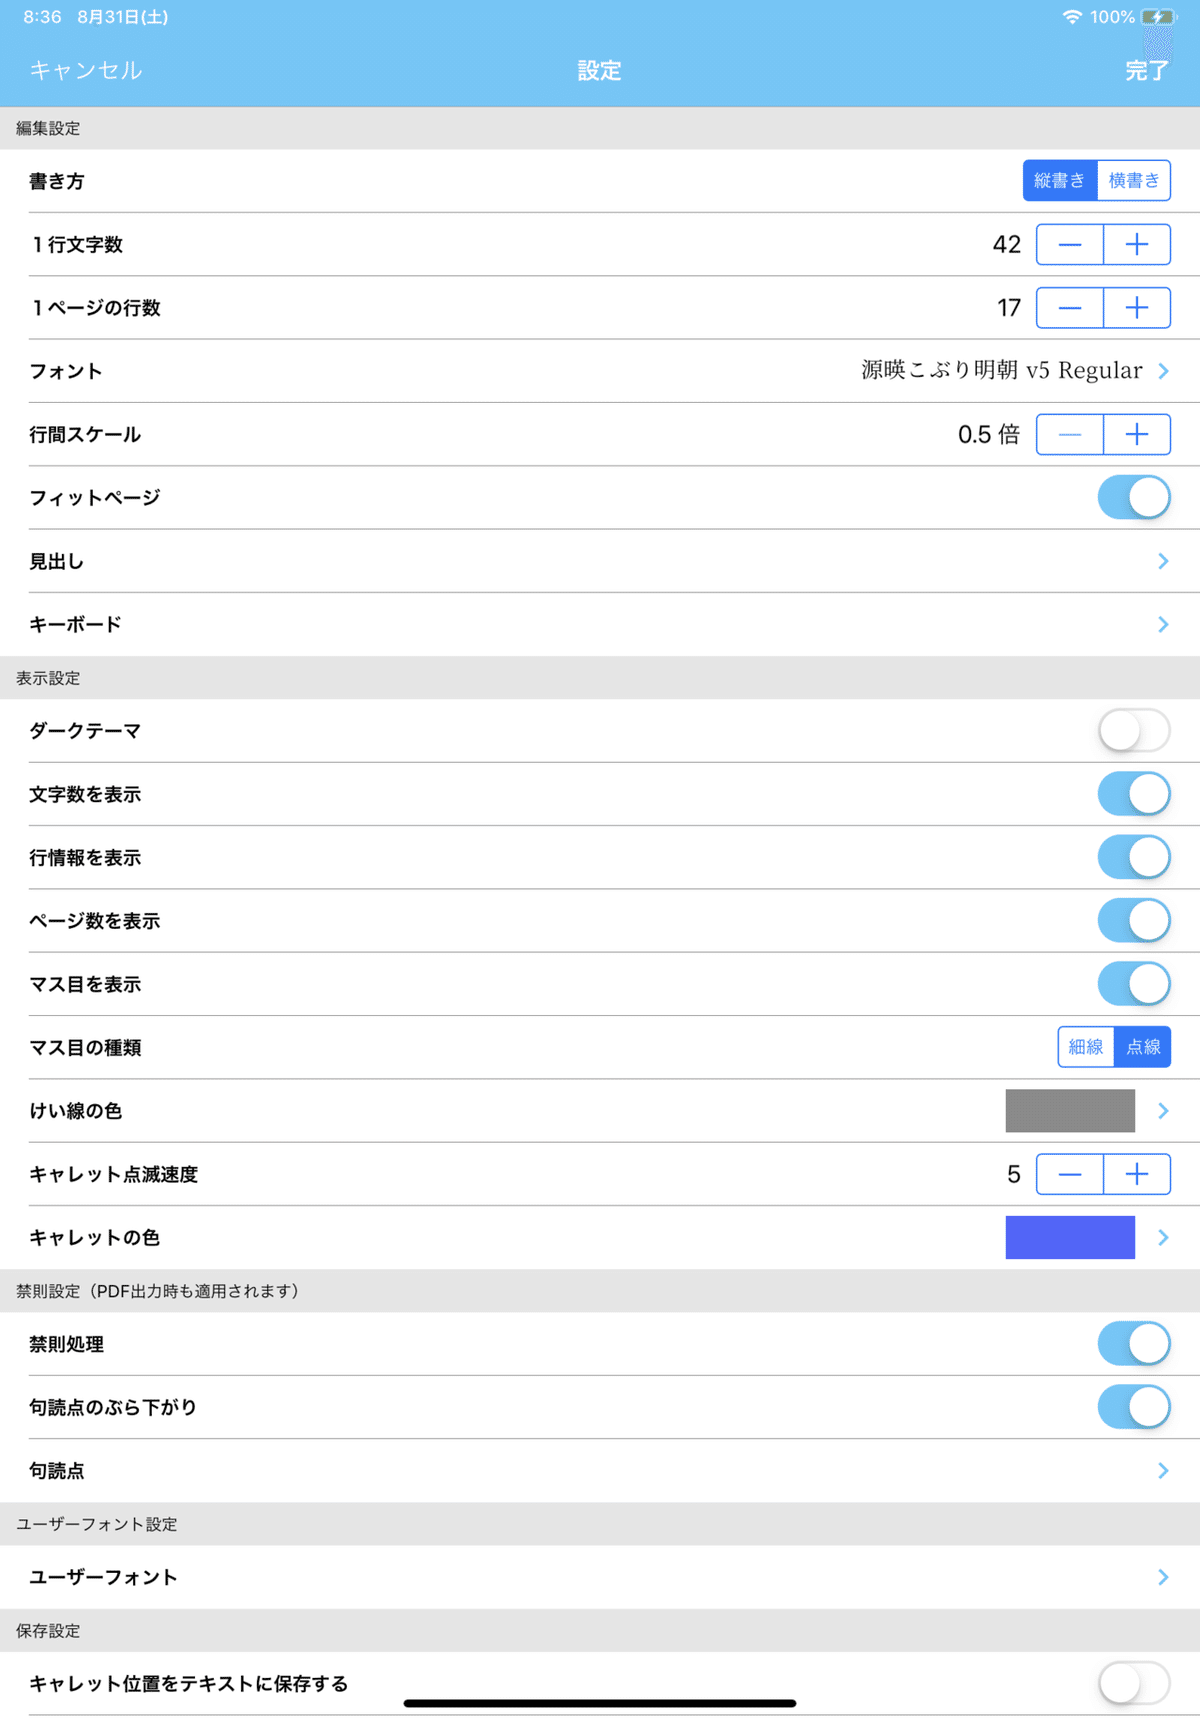Choose 細線 grid line type
The height and width of the screenshot is (1718, 1200).
1086,1047
